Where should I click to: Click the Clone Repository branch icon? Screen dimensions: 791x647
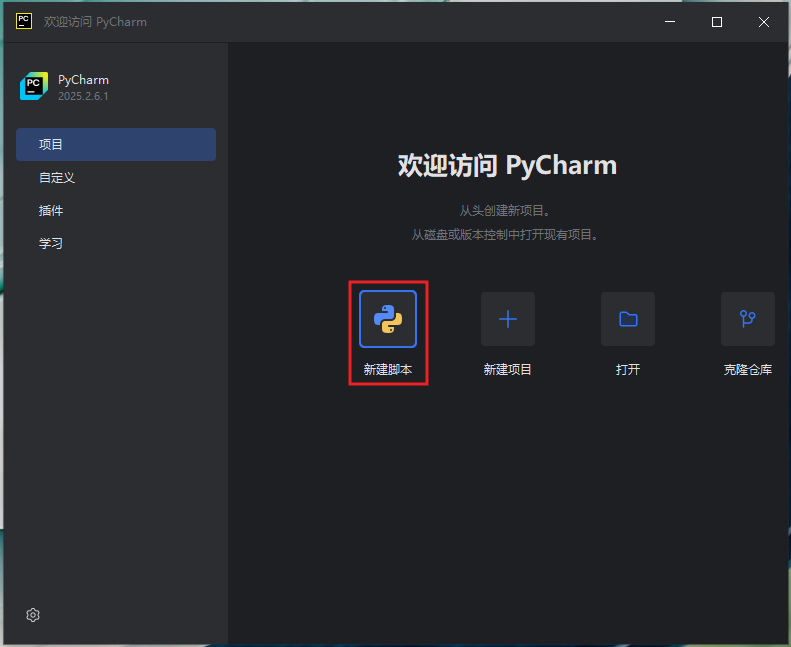click(x=748, y=319)
